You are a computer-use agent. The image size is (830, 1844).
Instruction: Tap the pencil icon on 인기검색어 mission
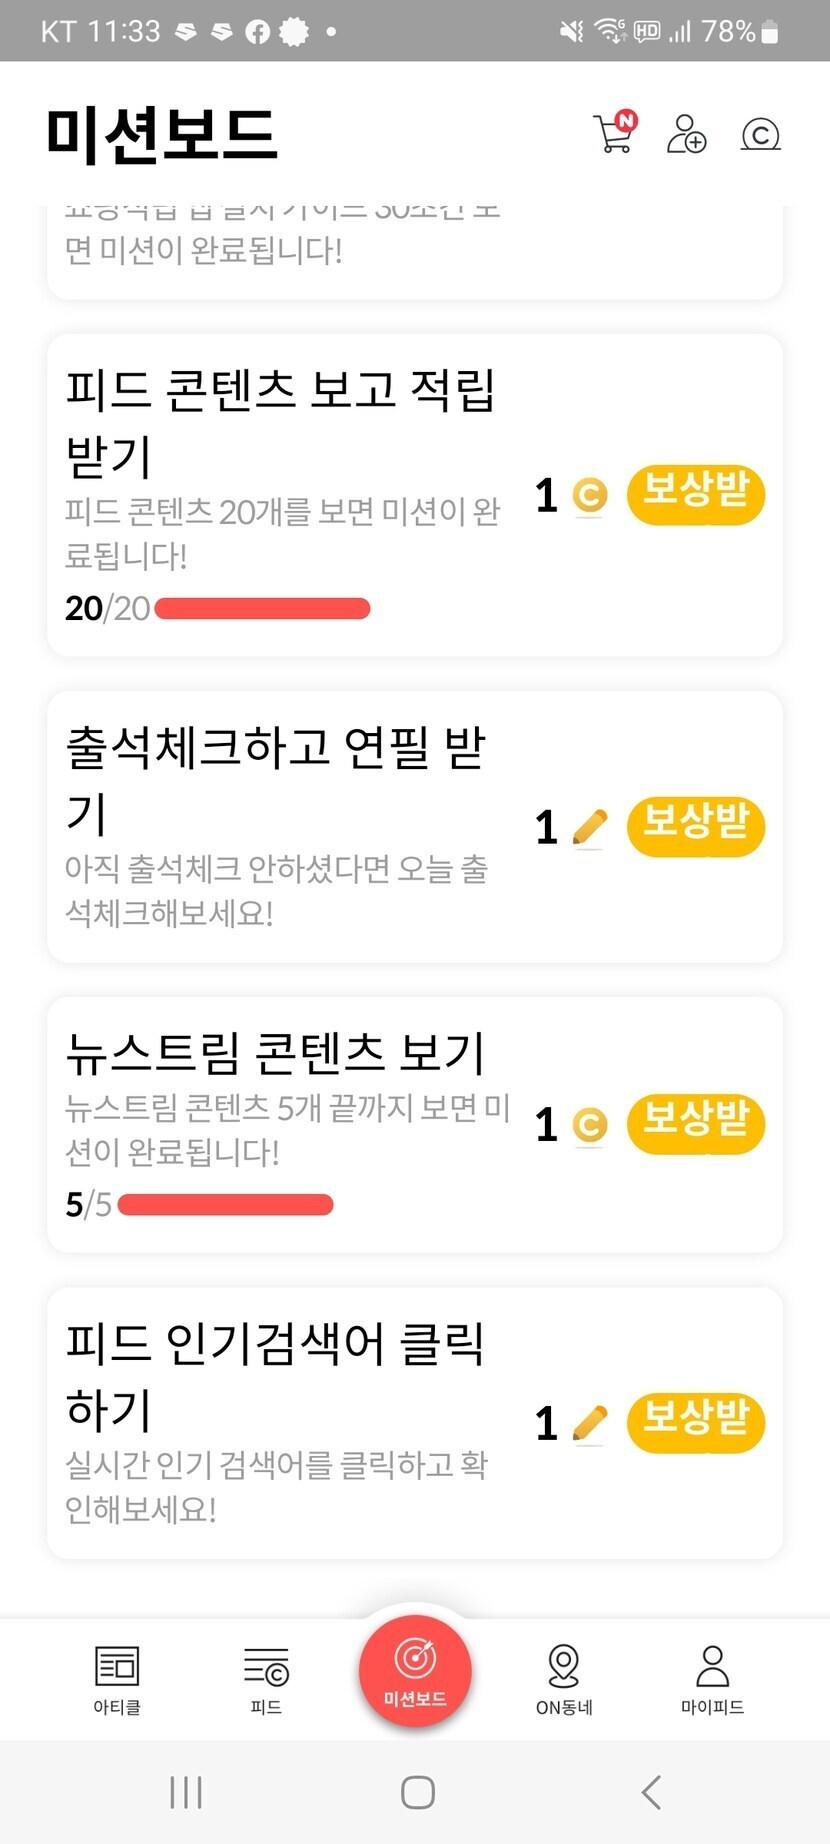(590, 1423)
